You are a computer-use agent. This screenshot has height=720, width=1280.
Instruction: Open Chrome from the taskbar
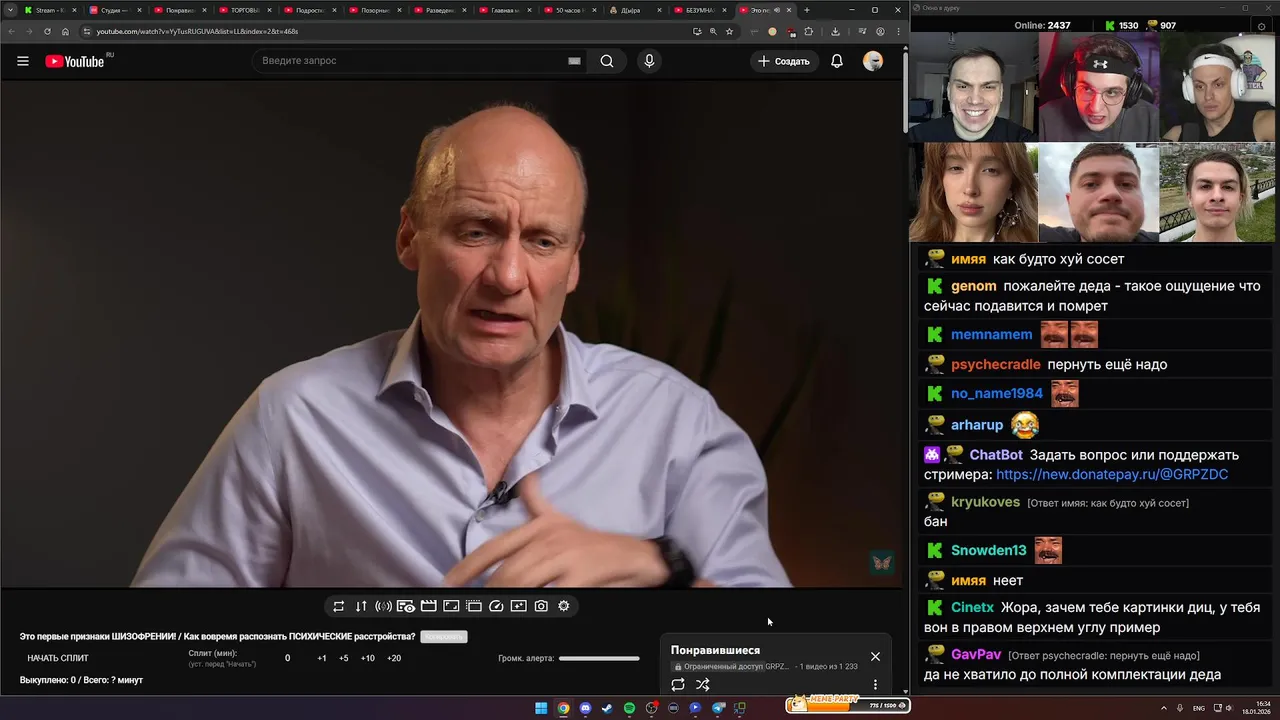click(563, 708)
